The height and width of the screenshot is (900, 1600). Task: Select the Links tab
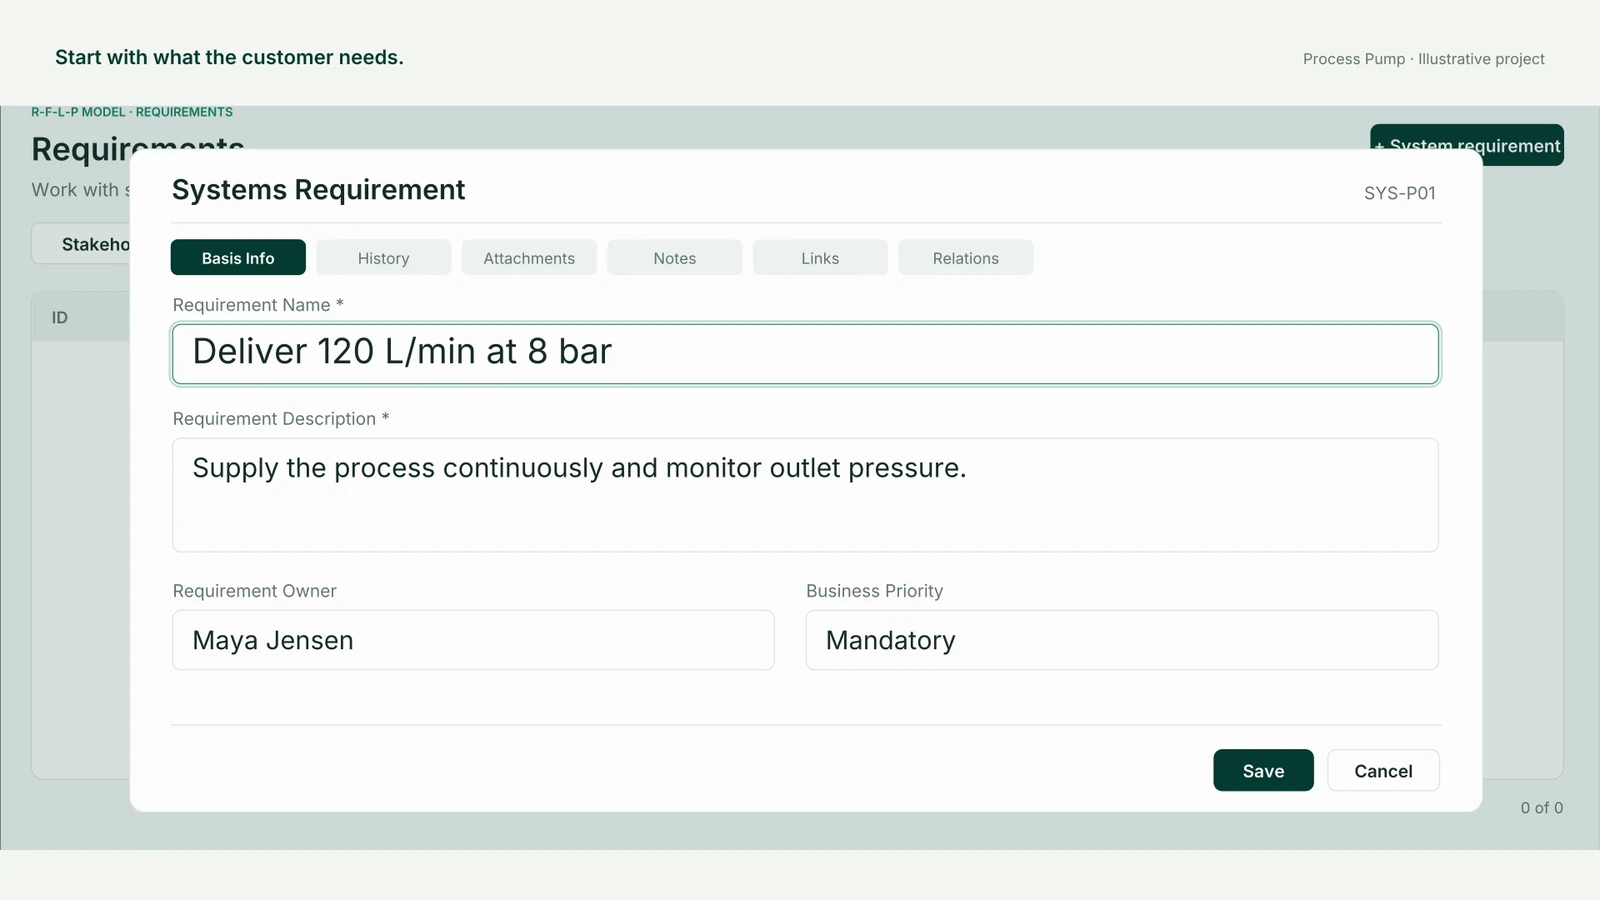point(820,257)
